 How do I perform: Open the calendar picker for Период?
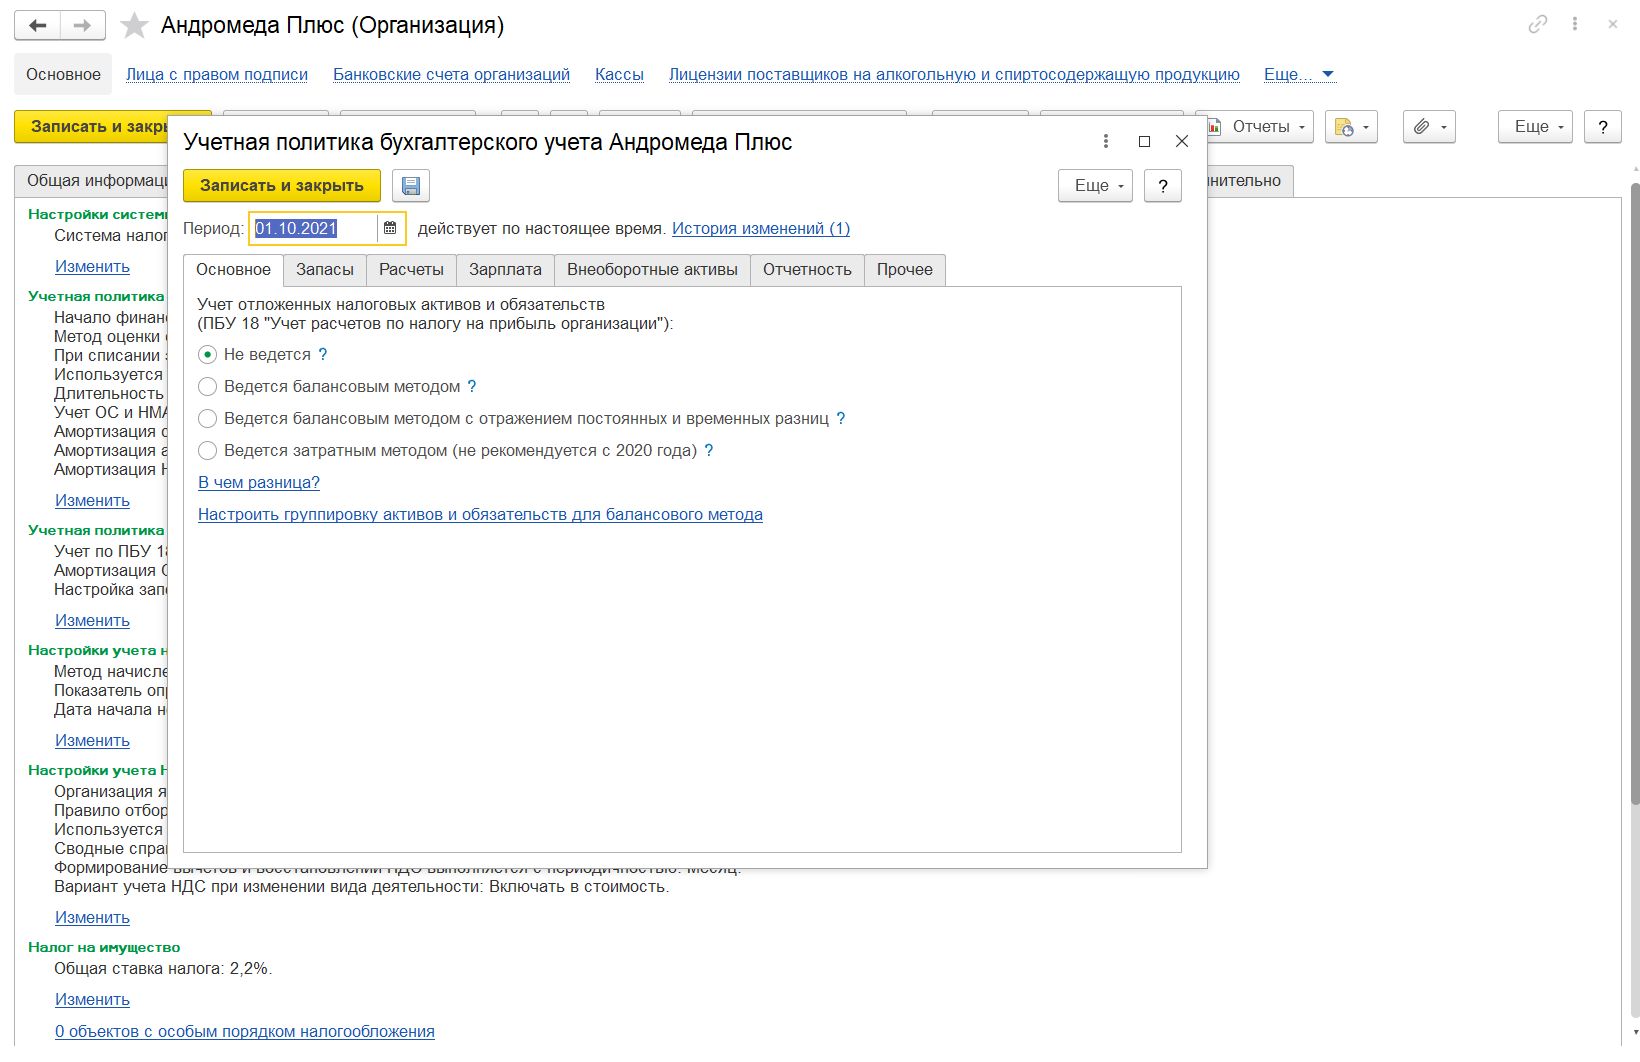pyautogui.click(x=390, y=229)
